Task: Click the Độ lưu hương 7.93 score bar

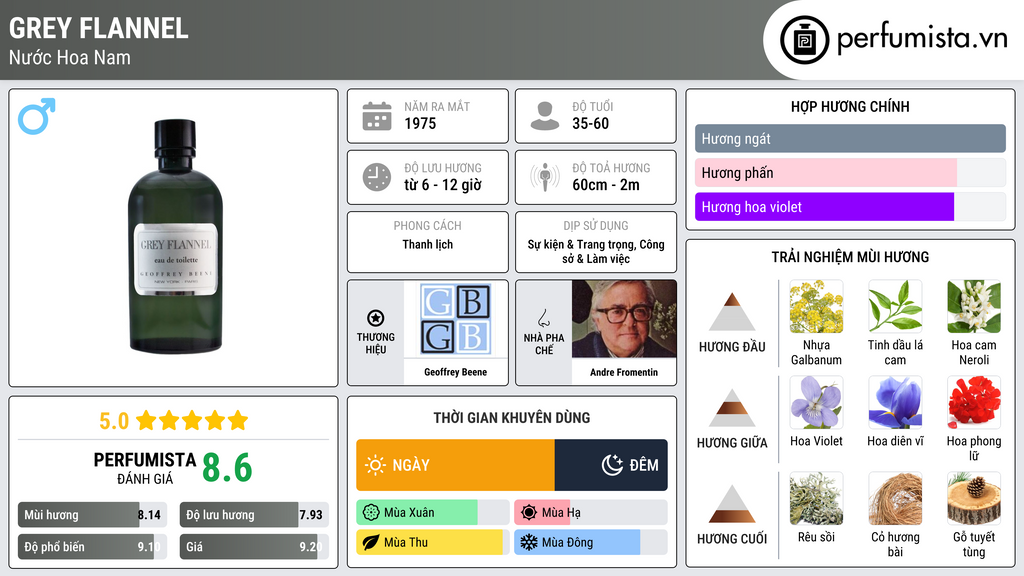Action: click(254, 515)
